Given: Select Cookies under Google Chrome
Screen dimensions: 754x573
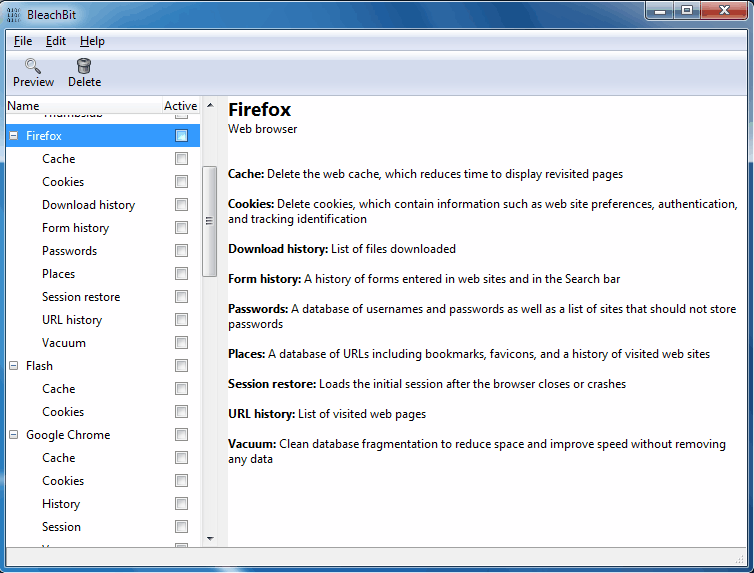Looking at the screenshot, I should (63, 481).
